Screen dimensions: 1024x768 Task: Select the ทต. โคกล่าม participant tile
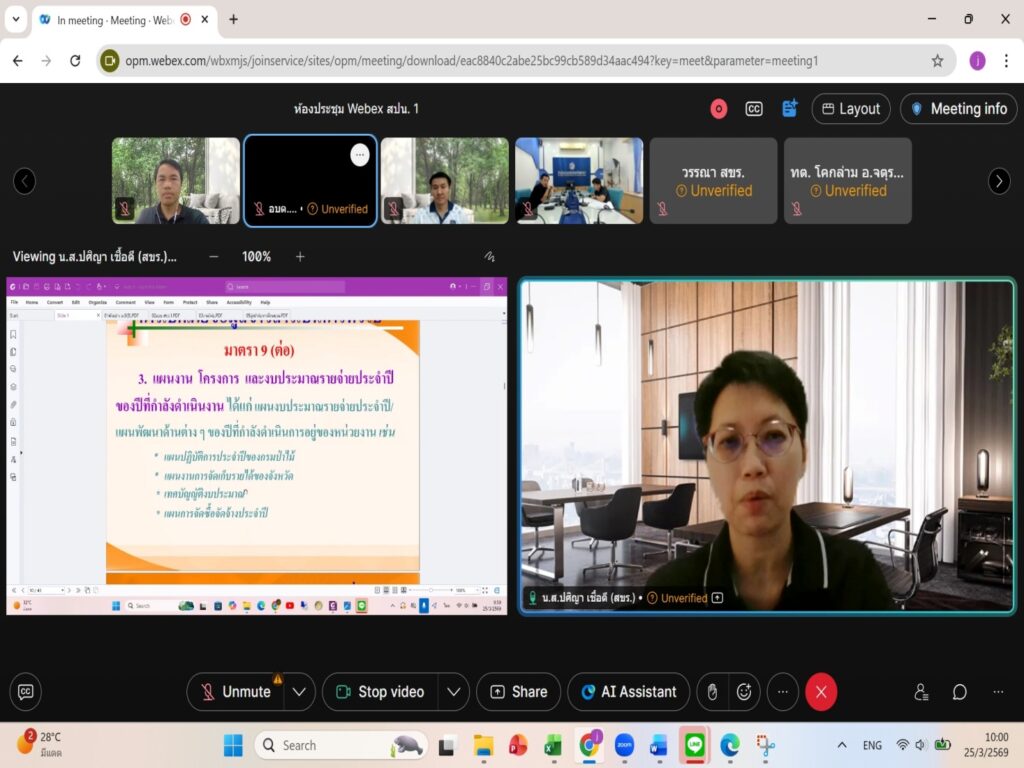848,181
